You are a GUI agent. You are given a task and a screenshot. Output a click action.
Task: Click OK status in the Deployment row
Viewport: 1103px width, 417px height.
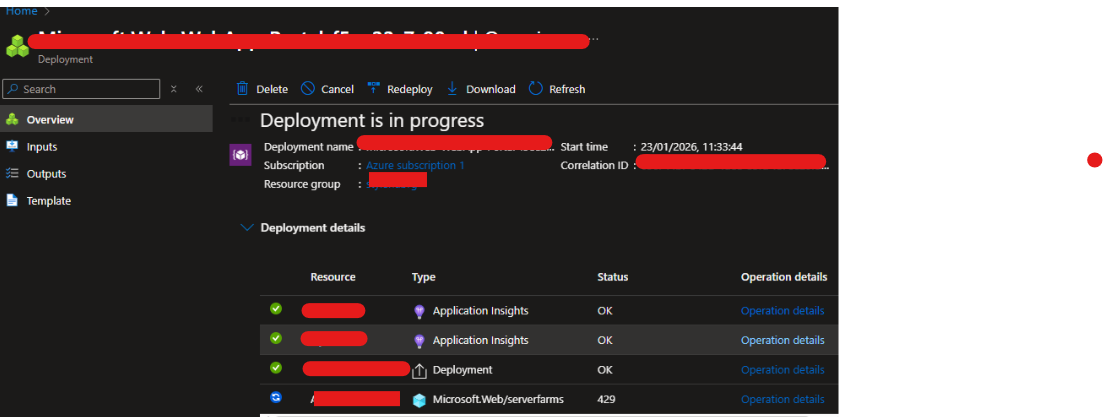tap(605, 370)
